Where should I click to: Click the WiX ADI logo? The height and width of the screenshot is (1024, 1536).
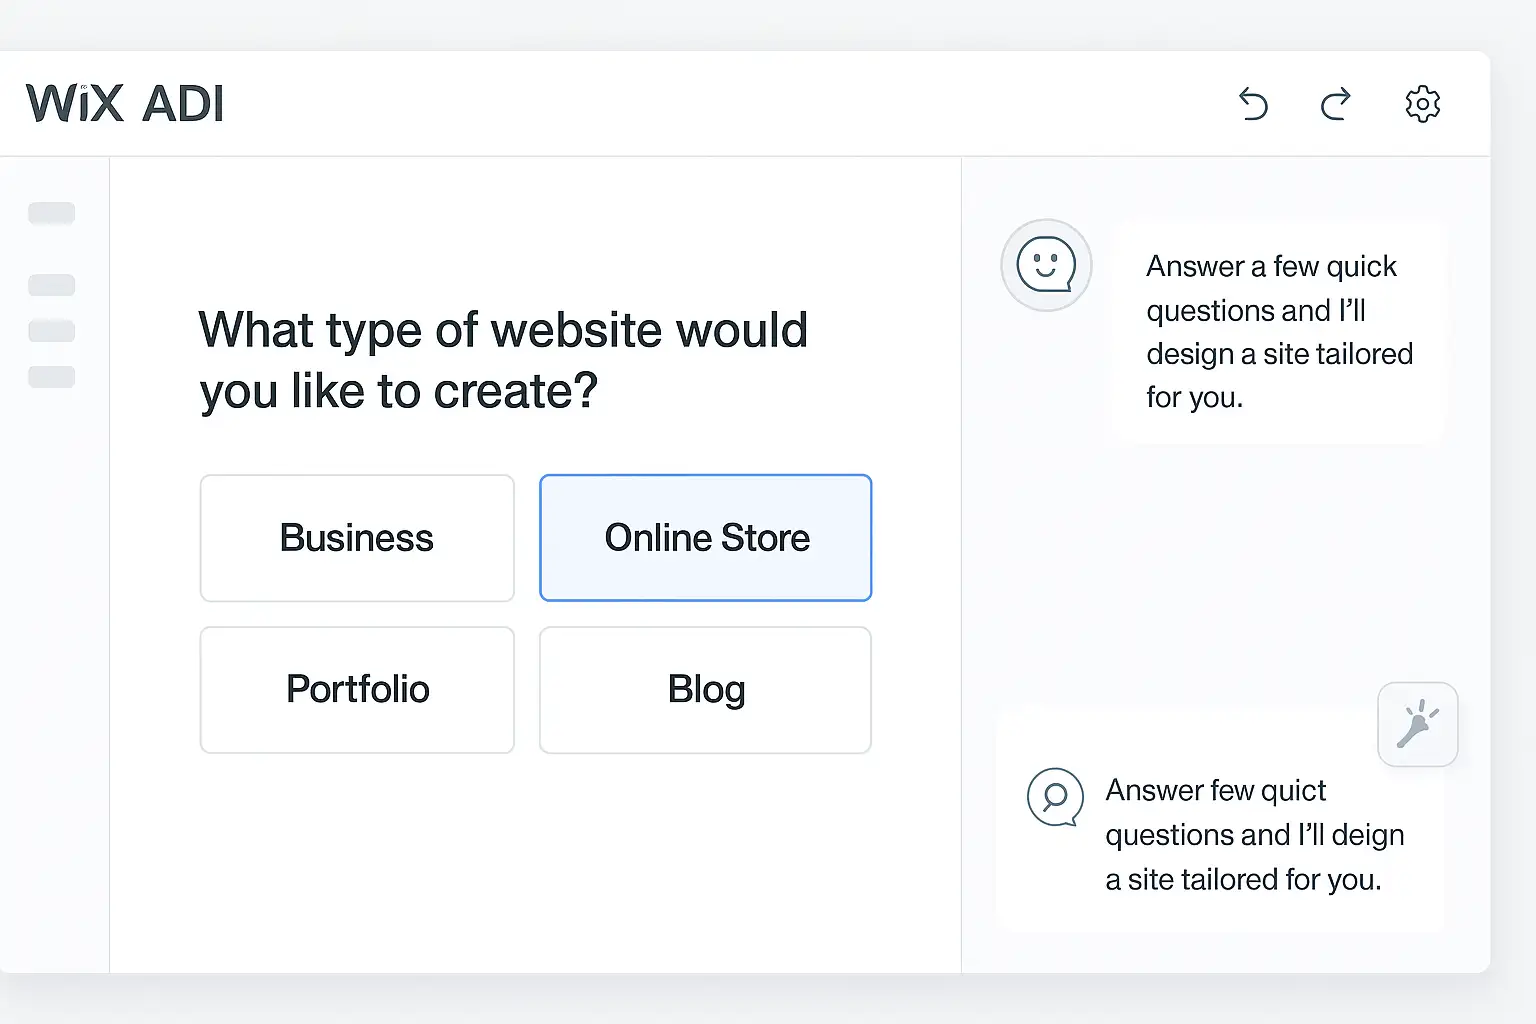click(x=125, y=104)
